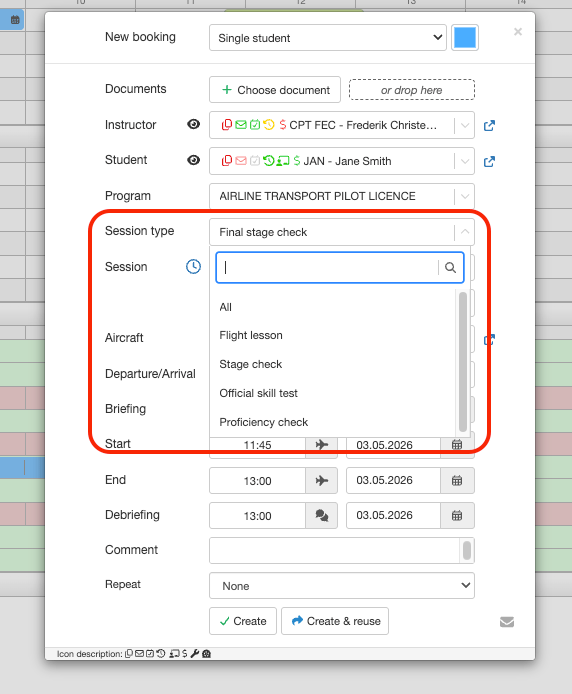Viewport: 572px width, 694px height.
Task: Toggle Instructor eye visibility icon
Action: coord(193,124)
